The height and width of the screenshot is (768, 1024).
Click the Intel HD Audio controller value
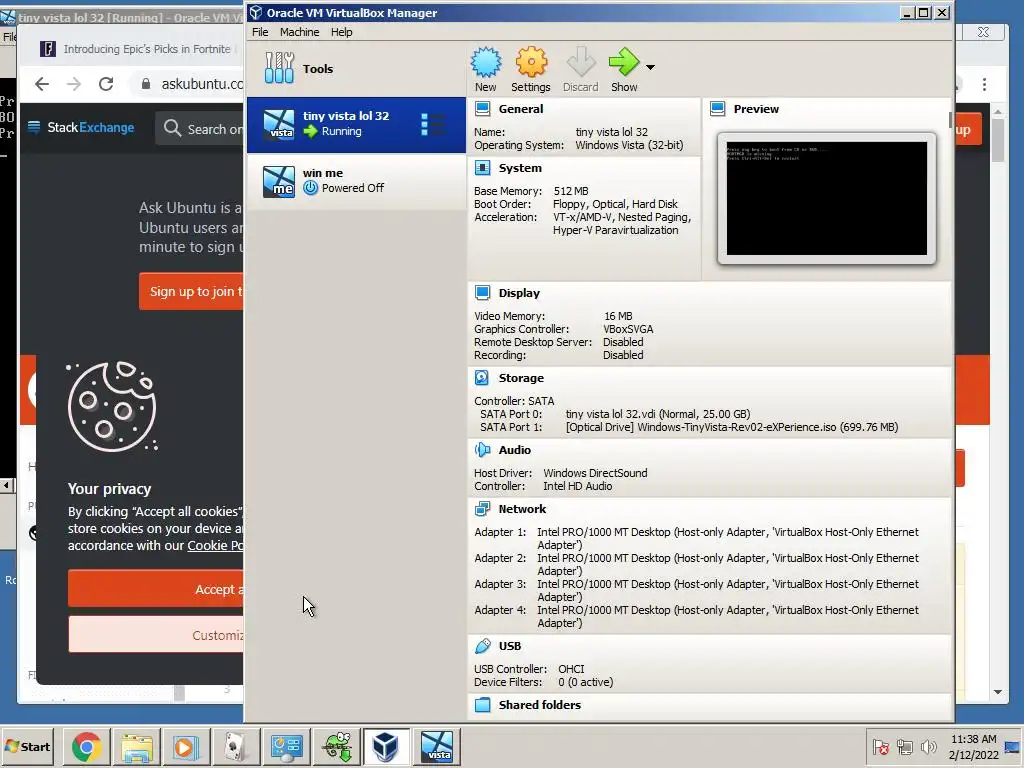(577, 486)
